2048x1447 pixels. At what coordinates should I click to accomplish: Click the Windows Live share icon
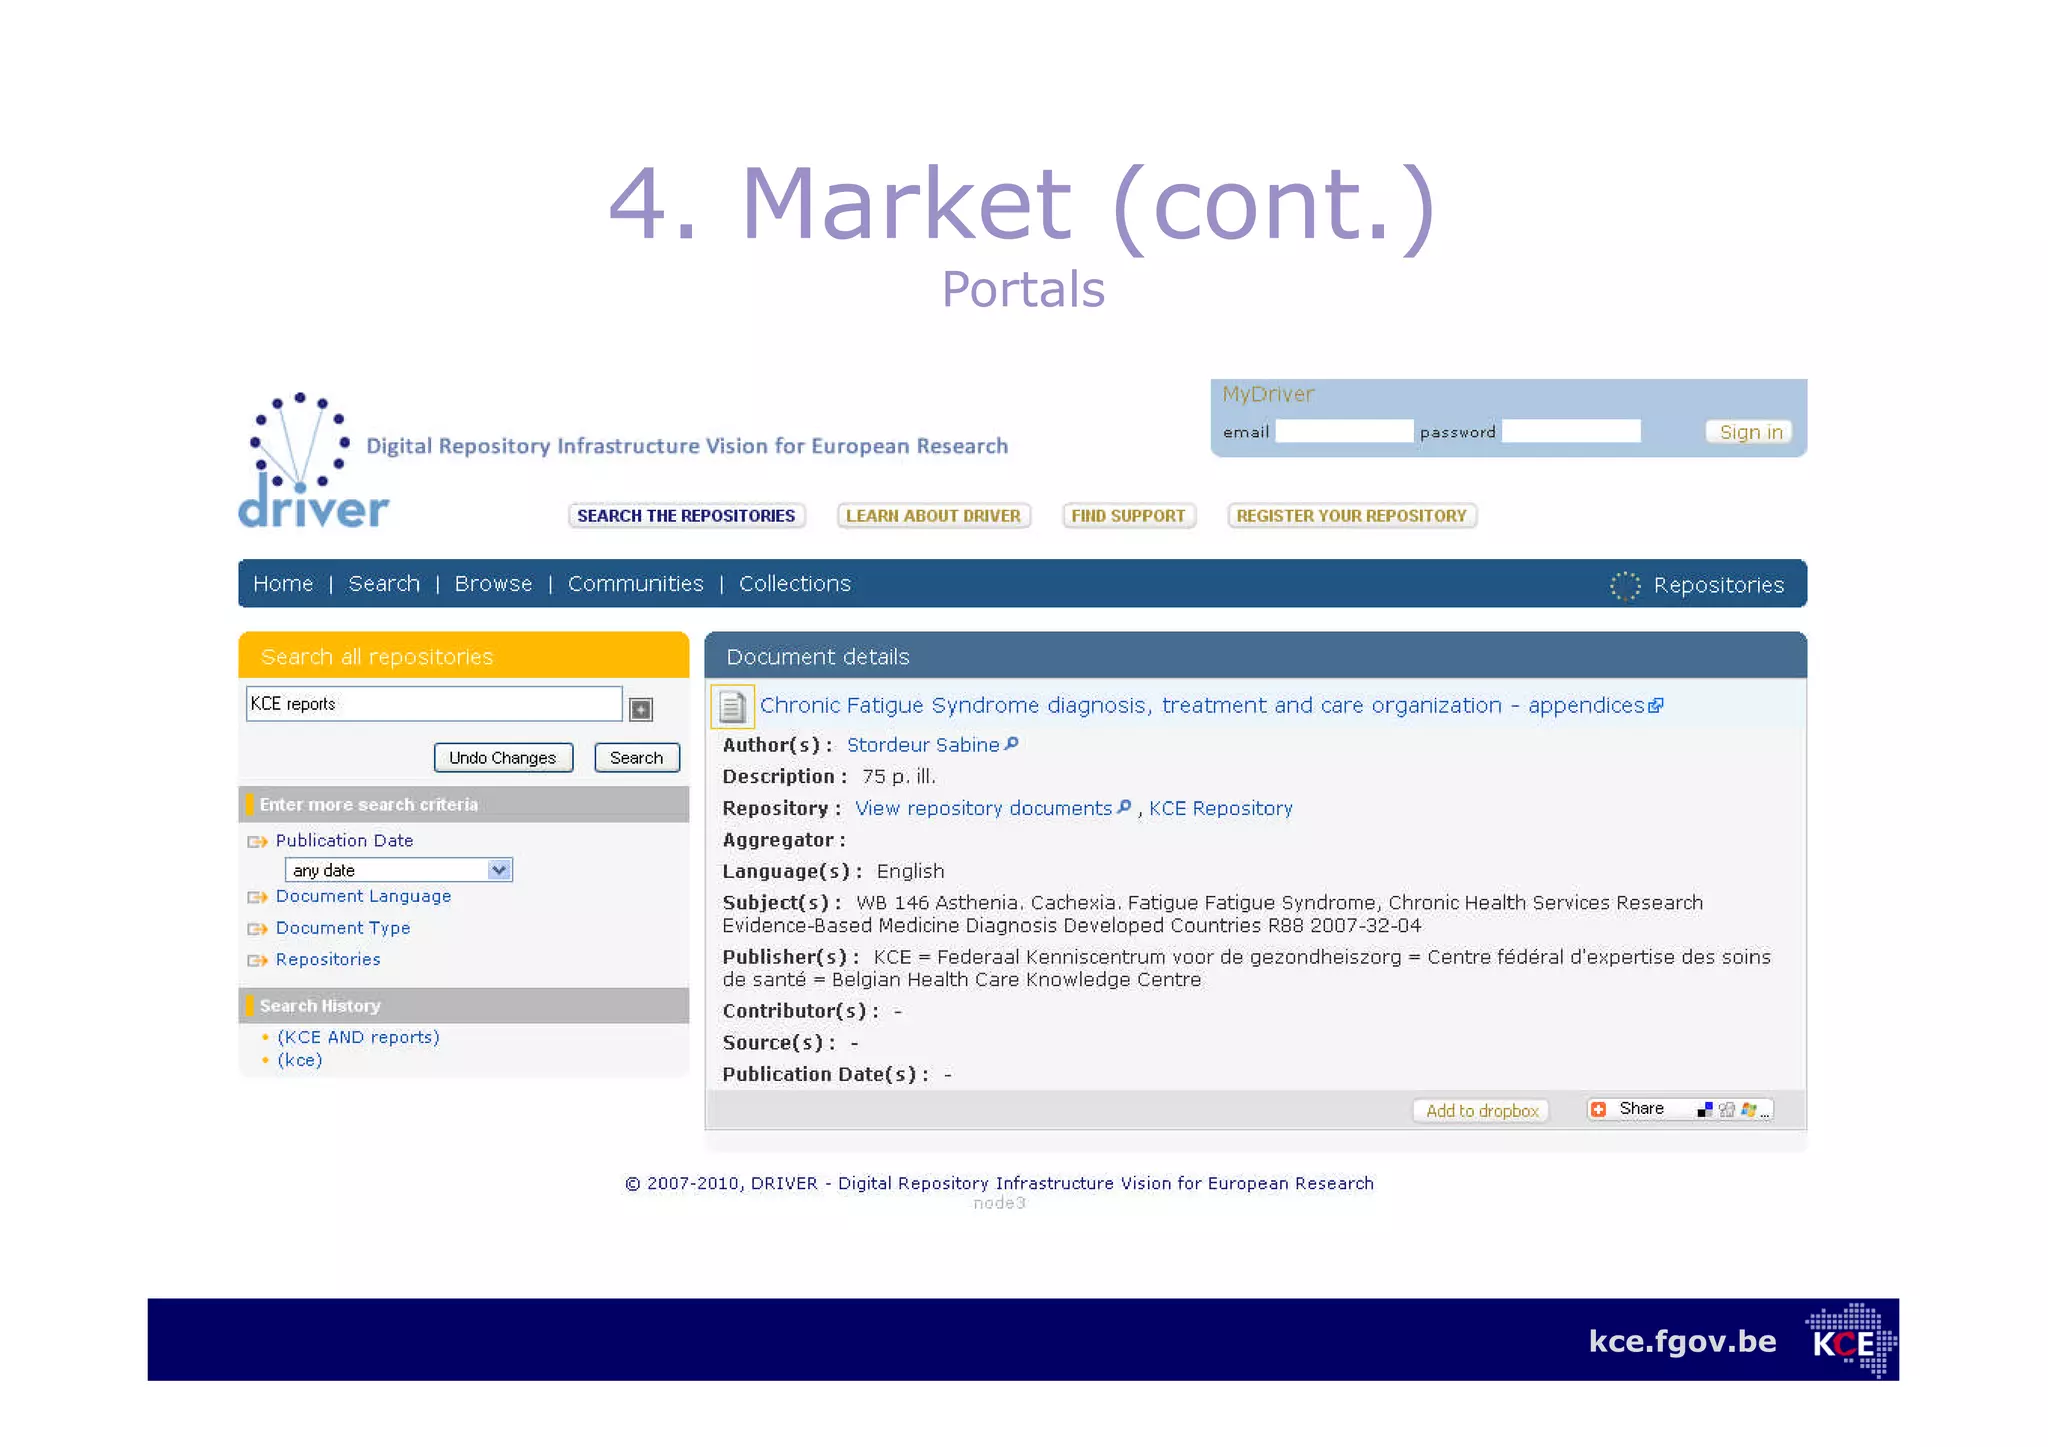[x=1748, y=1109]
